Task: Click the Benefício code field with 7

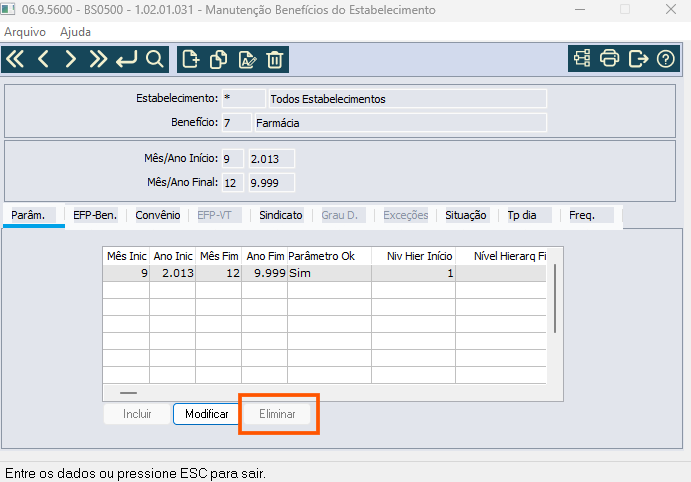Action: tap(237, 122)
